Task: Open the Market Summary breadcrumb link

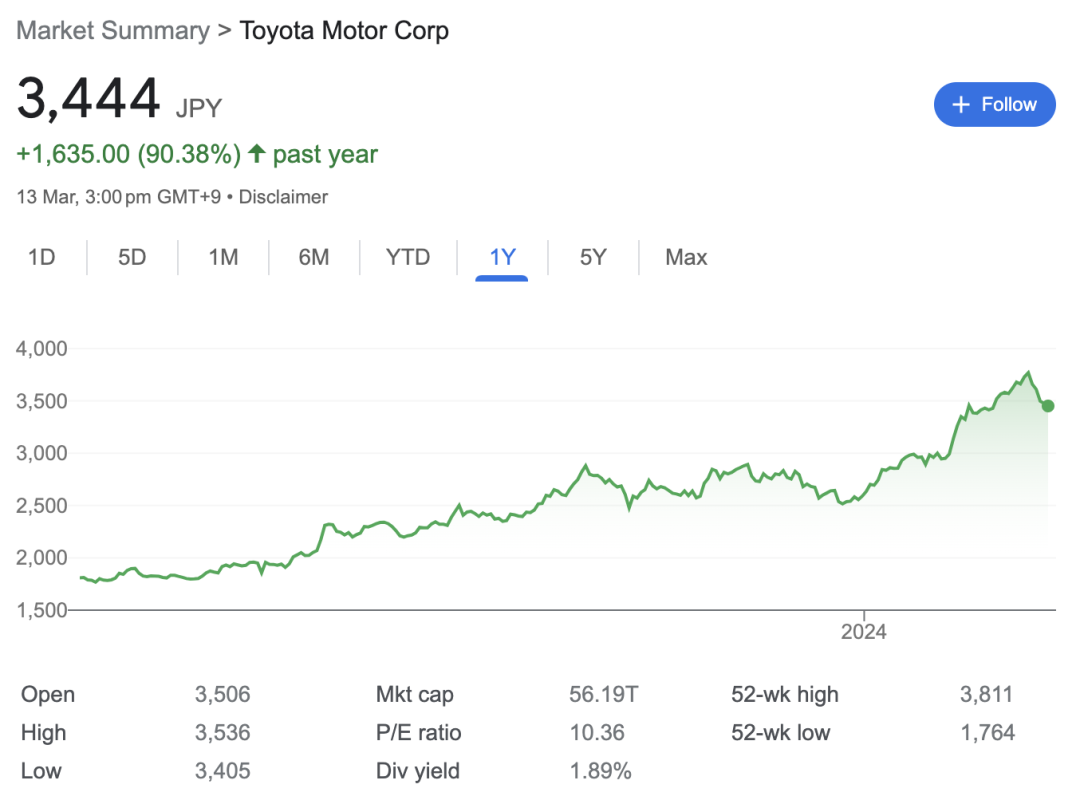Action: 113,30
